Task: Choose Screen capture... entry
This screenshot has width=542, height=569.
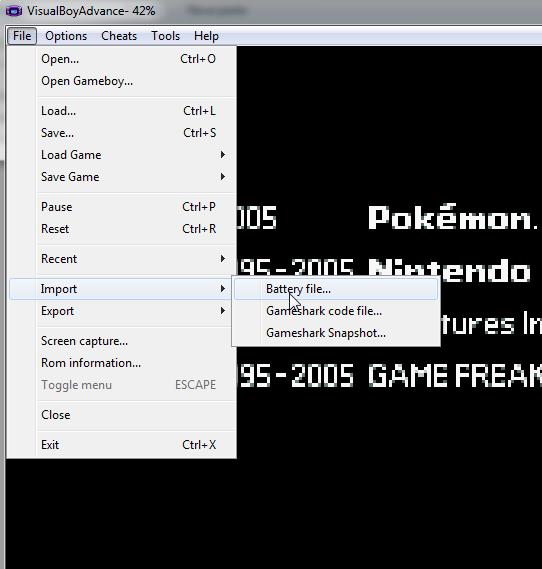Action: coord(122,341)
